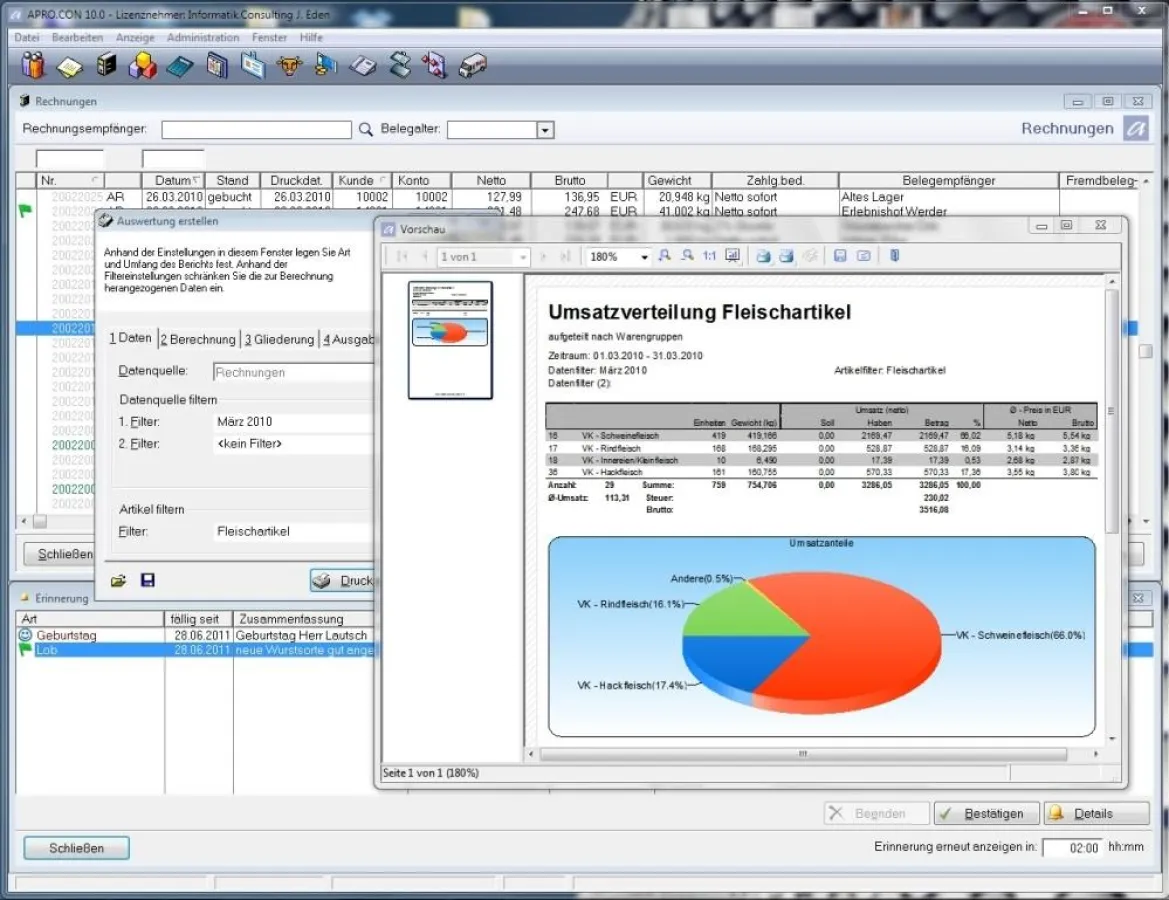Image resolution: width=1169 pixels, height=900 pixels.
Task: Click the colored cubes toolbar icon
Action: [x=143, y=67]
